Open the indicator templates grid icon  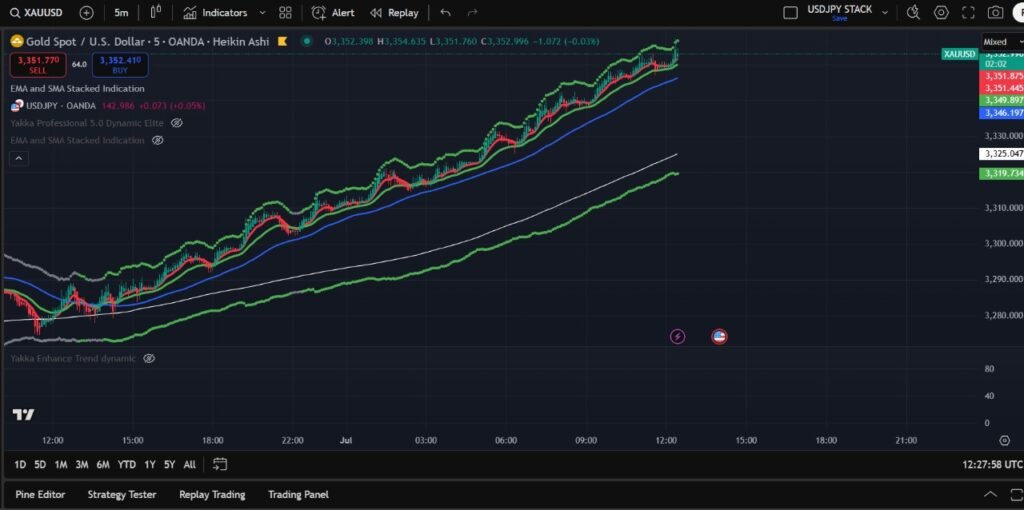pos(286,13)
